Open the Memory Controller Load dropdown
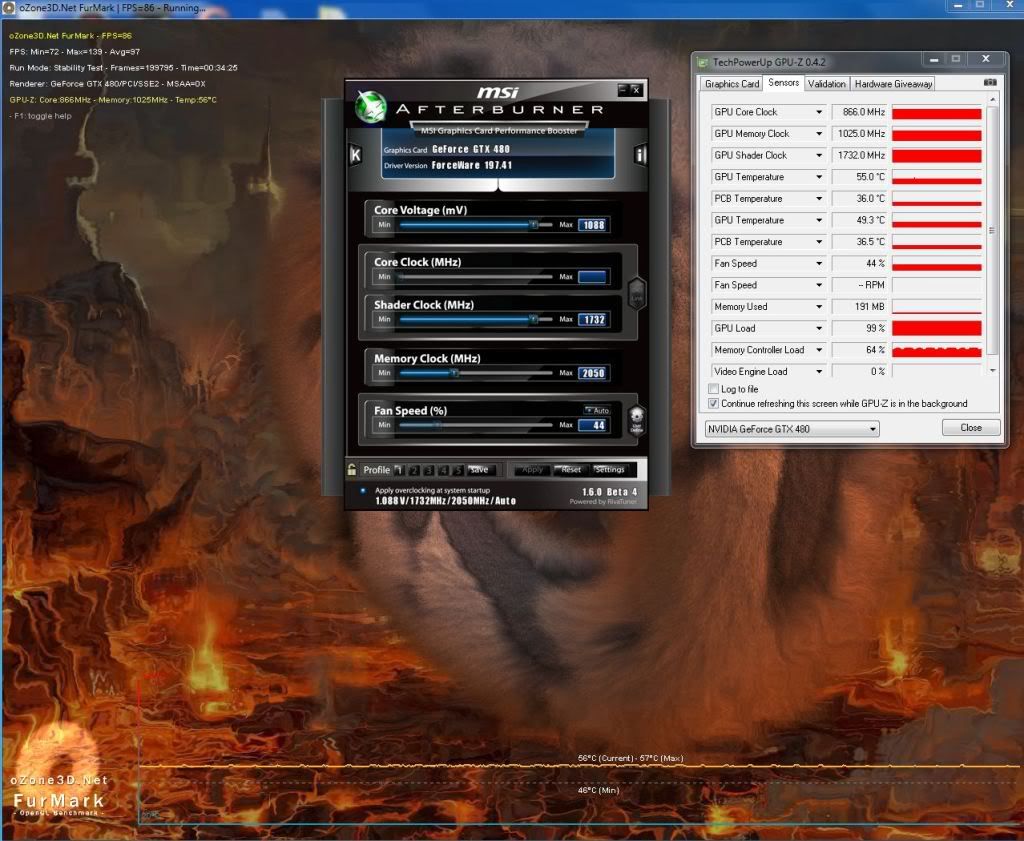 (x=819, y=350)
